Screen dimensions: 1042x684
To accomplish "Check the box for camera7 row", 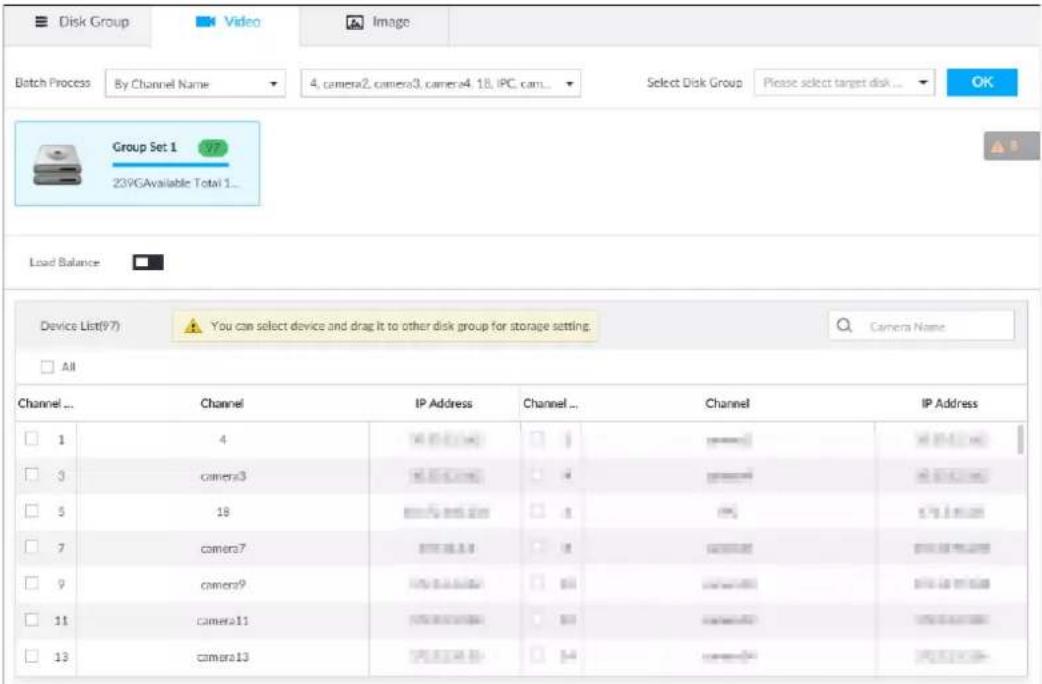I will click(31, 546).
